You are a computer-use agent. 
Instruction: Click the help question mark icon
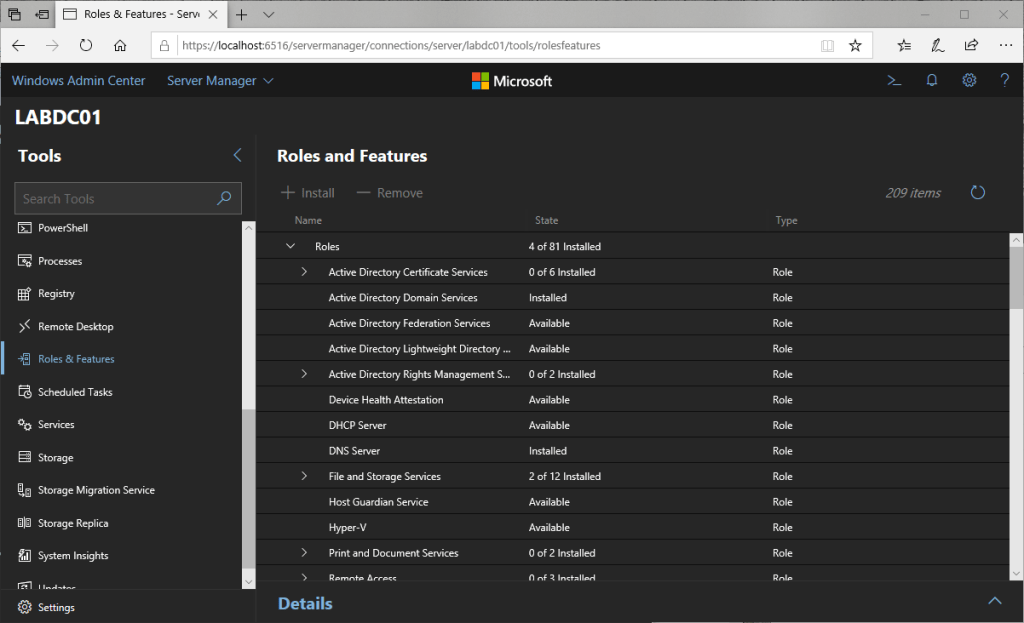(x=1005, y=81)
